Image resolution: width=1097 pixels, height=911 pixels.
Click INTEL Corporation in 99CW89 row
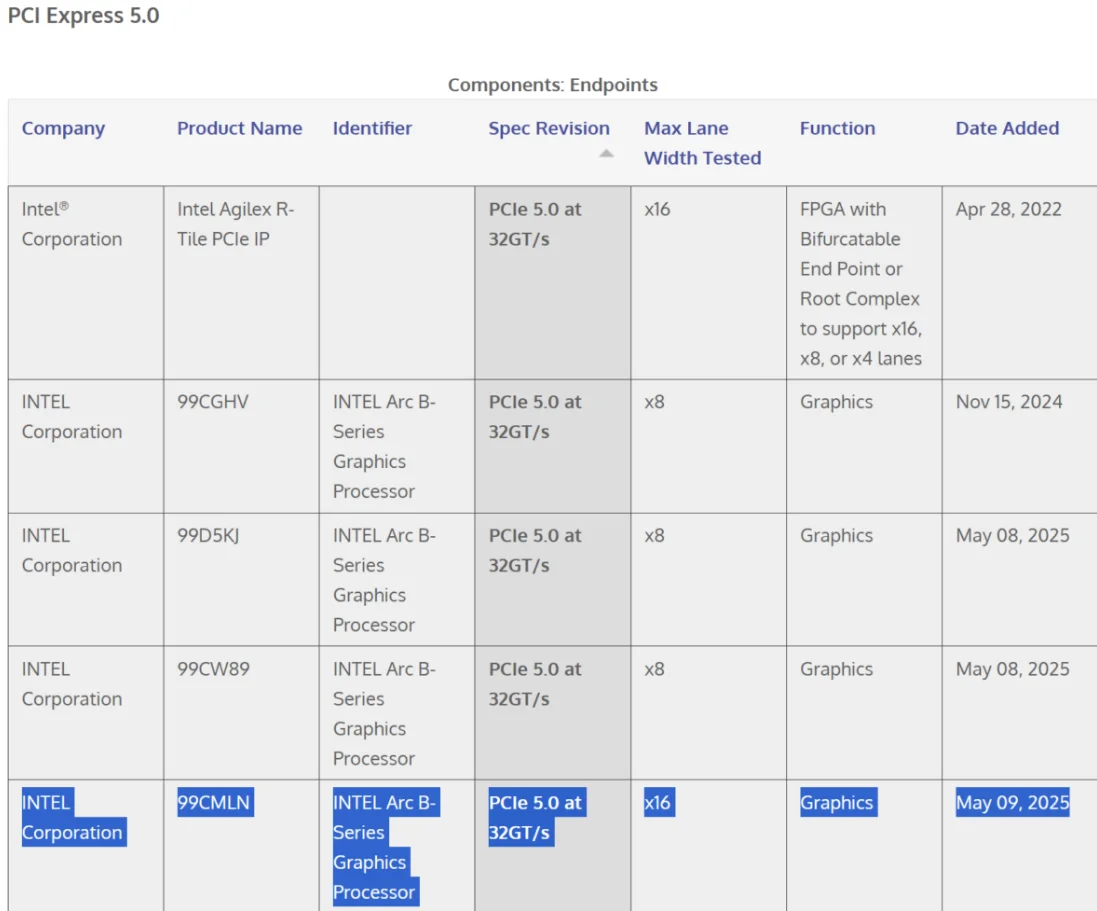click(71, 684)
